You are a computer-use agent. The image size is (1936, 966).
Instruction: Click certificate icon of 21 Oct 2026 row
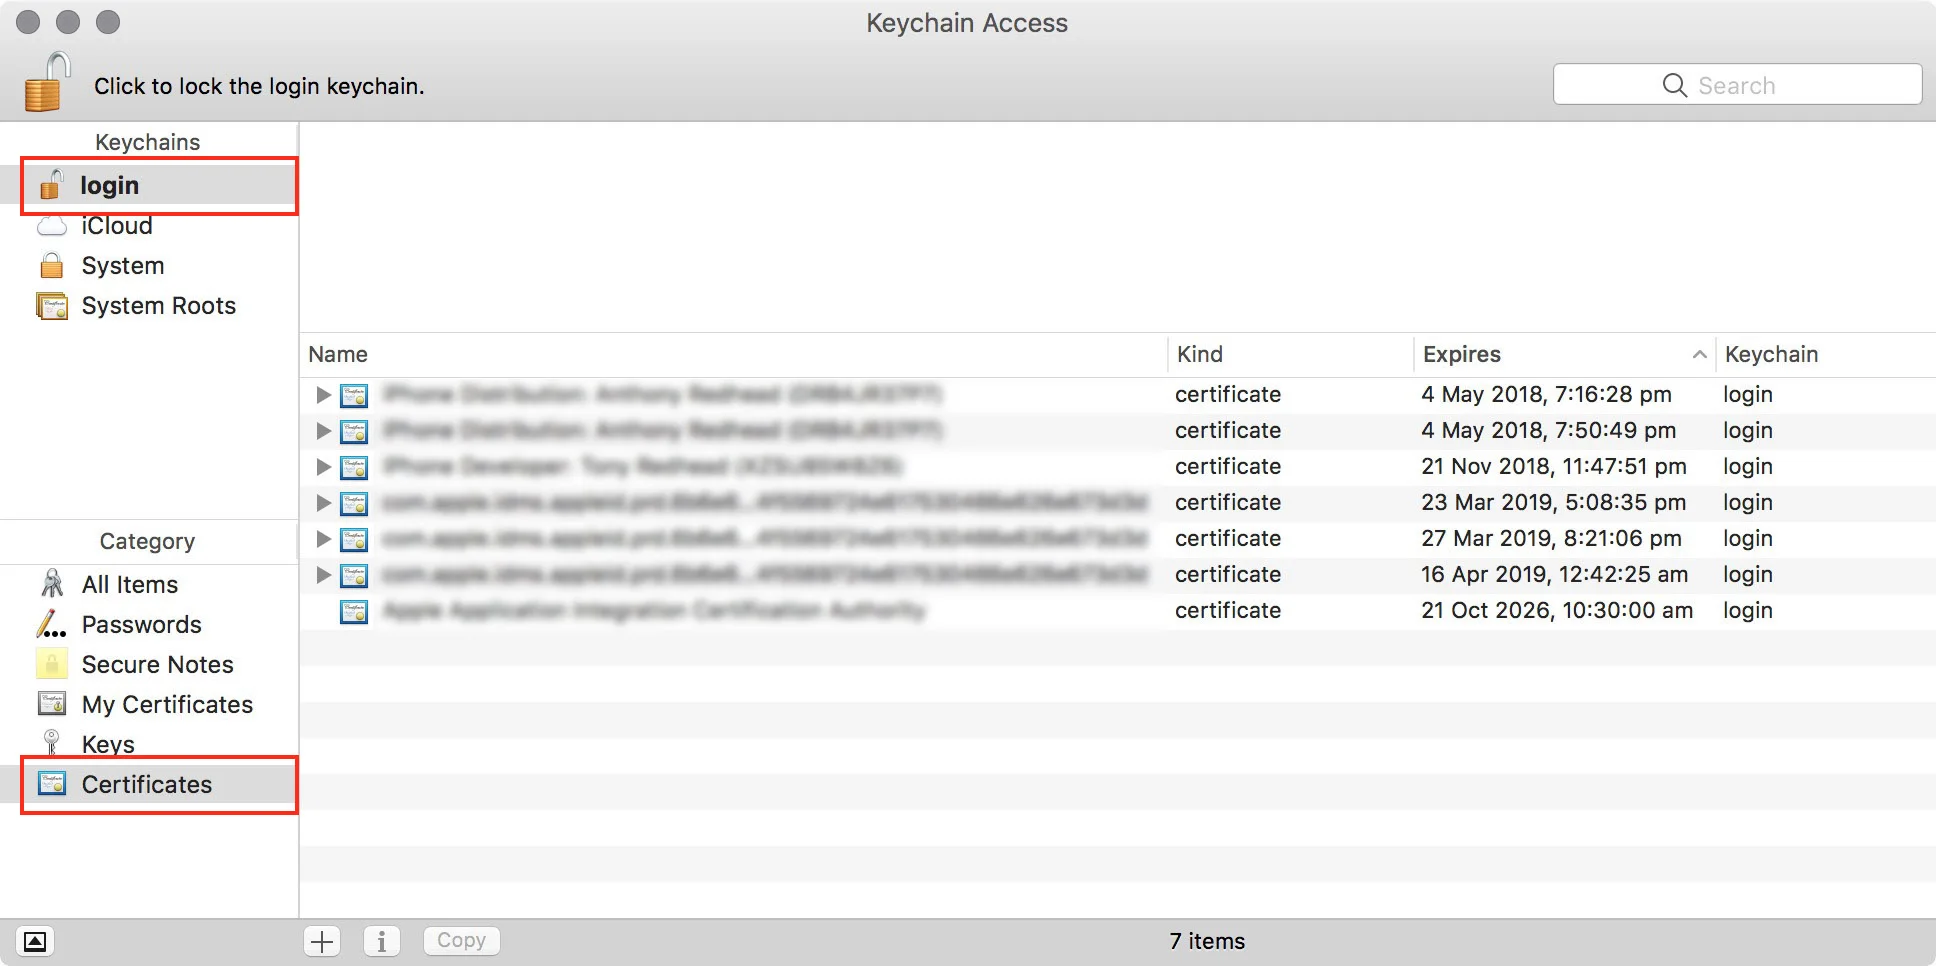354,612
